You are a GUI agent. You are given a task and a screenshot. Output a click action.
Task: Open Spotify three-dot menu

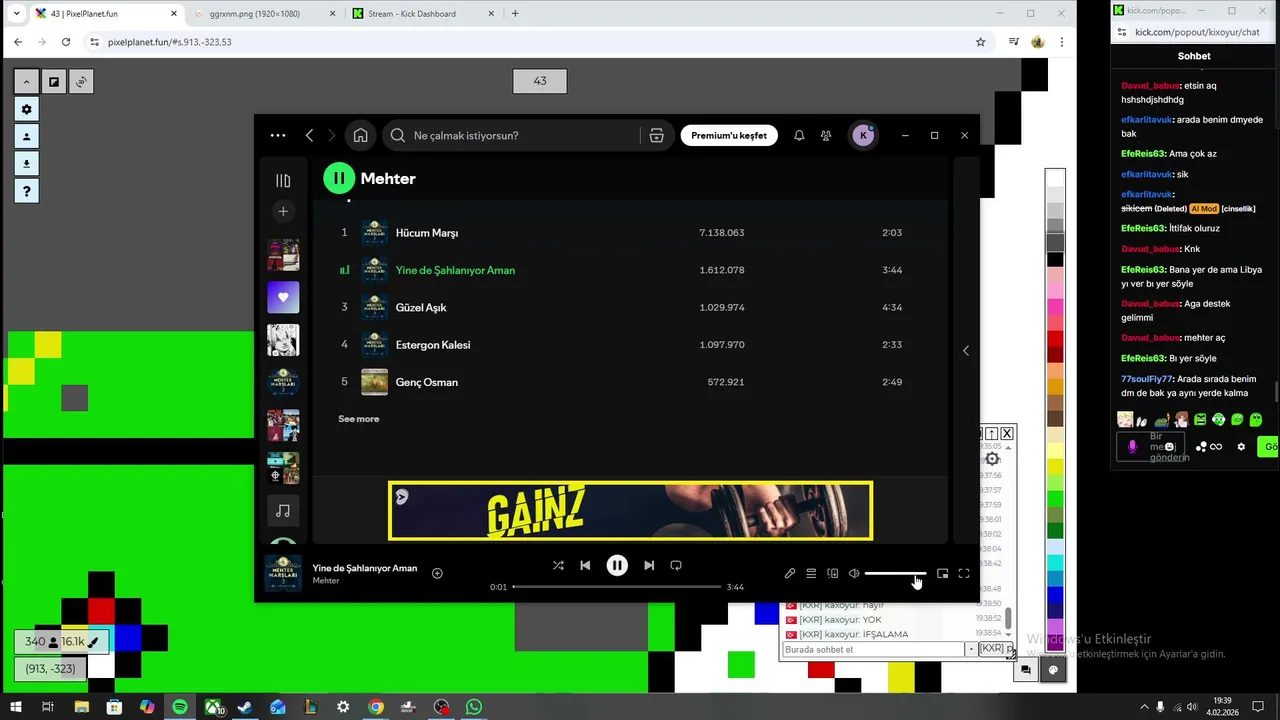click(x=278, y=135)
